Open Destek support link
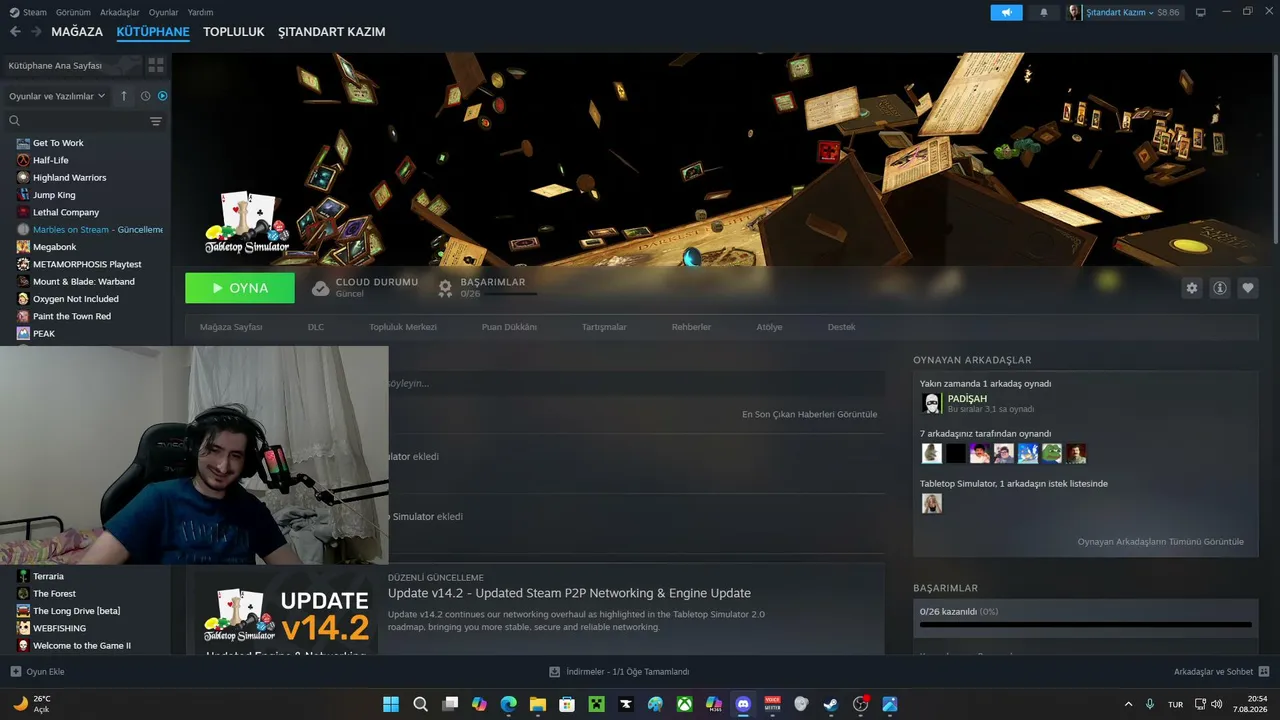This screenshot has height=720, width=1280. (x=841, y=327)
